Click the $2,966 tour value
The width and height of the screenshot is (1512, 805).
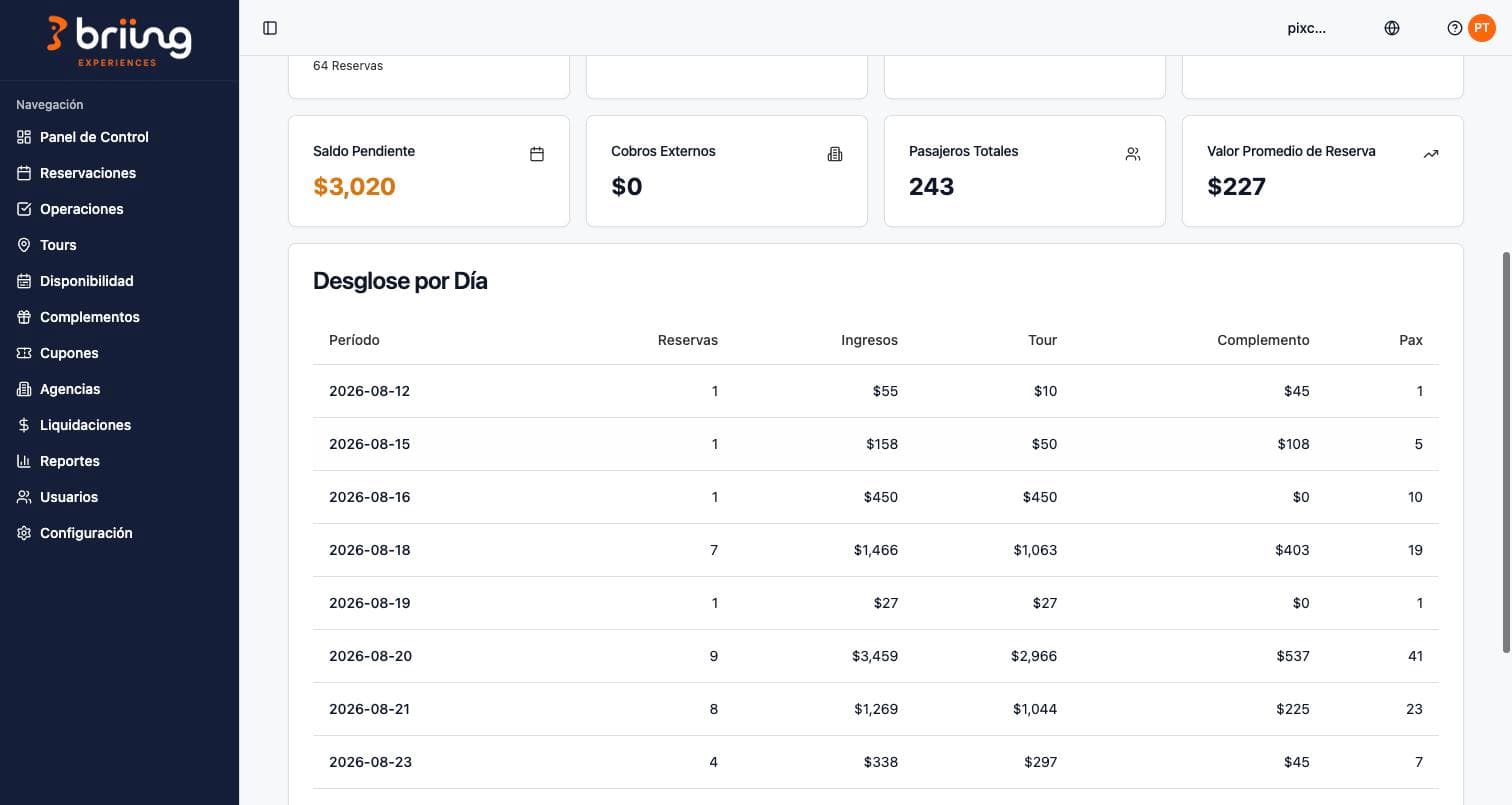[1034, 656]
